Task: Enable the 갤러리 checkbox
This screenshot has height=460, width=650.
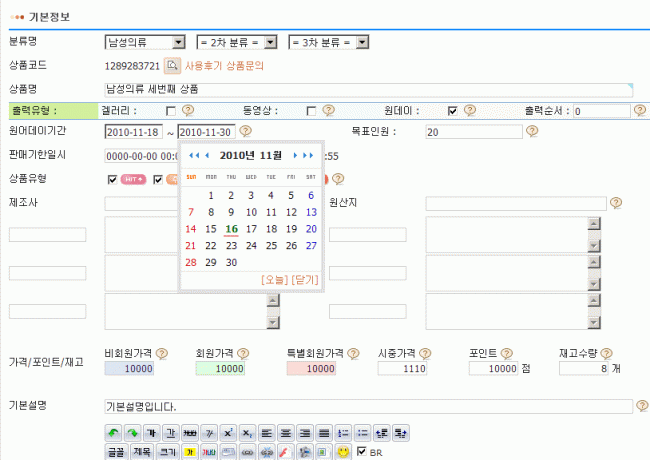Action: coord(171,111)
